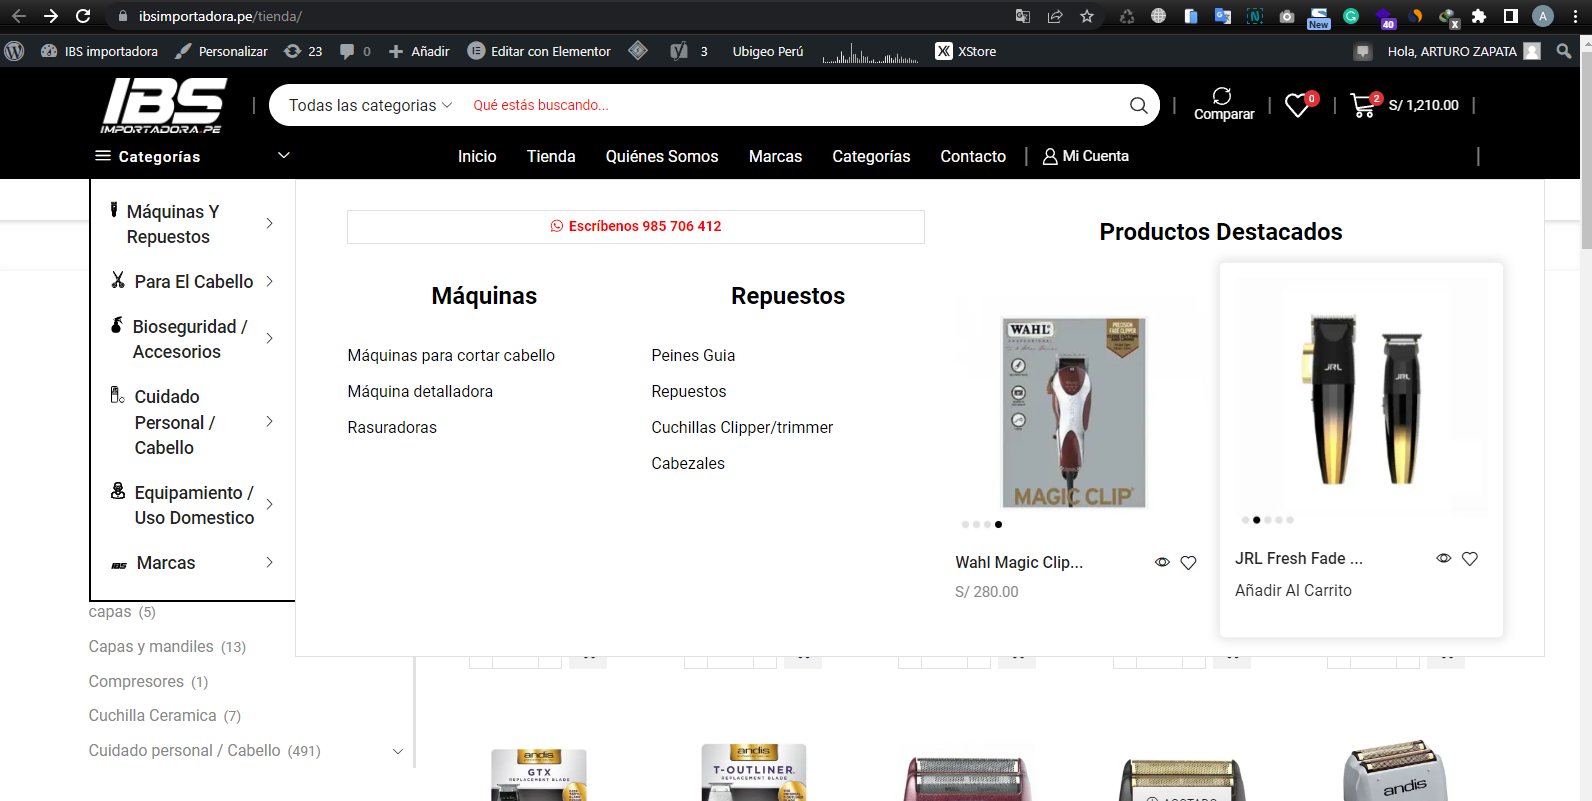Open Tienda in main navigation
1592x801 pixels.
(551, 156)
